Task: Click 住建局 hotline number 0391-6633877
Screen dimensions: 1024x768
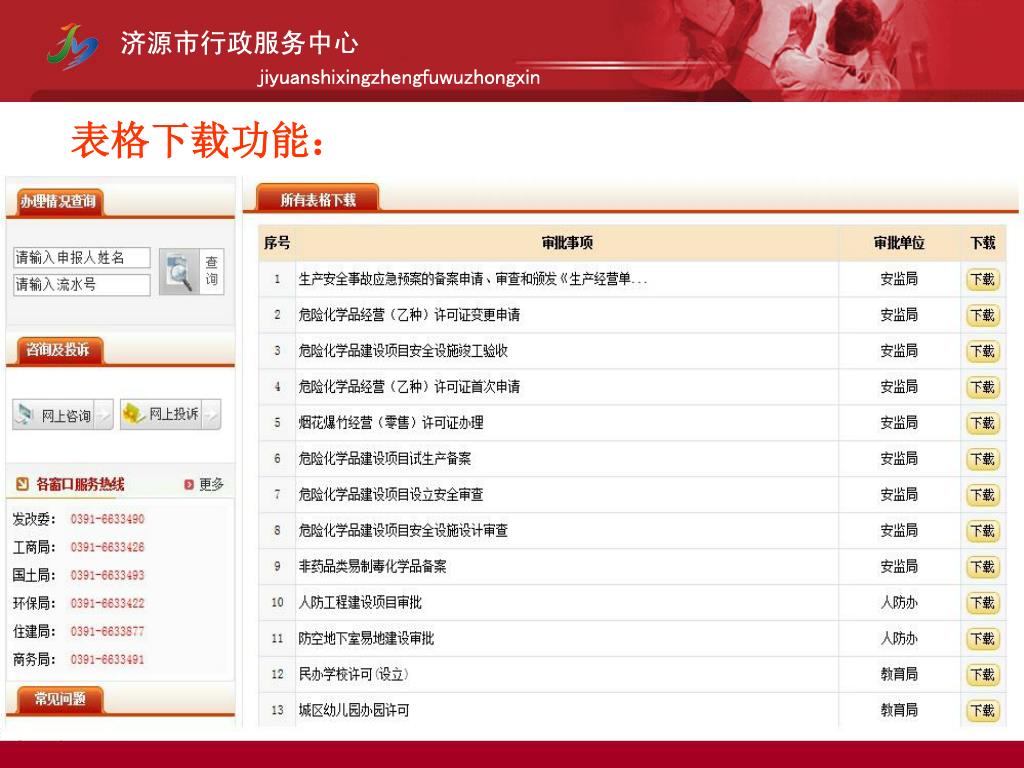Action: 107,632
